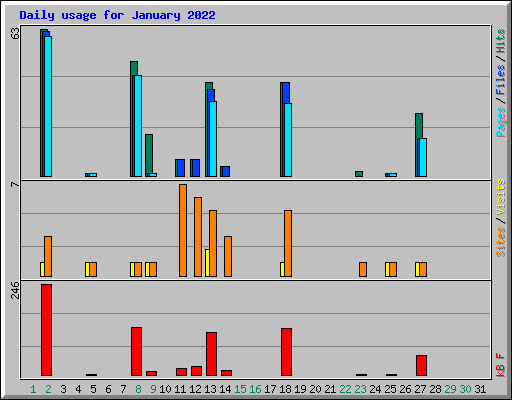Click day label "31" on the x-axis
The image size is (512, 400).
pyautogui.click(x=480, y=389)
